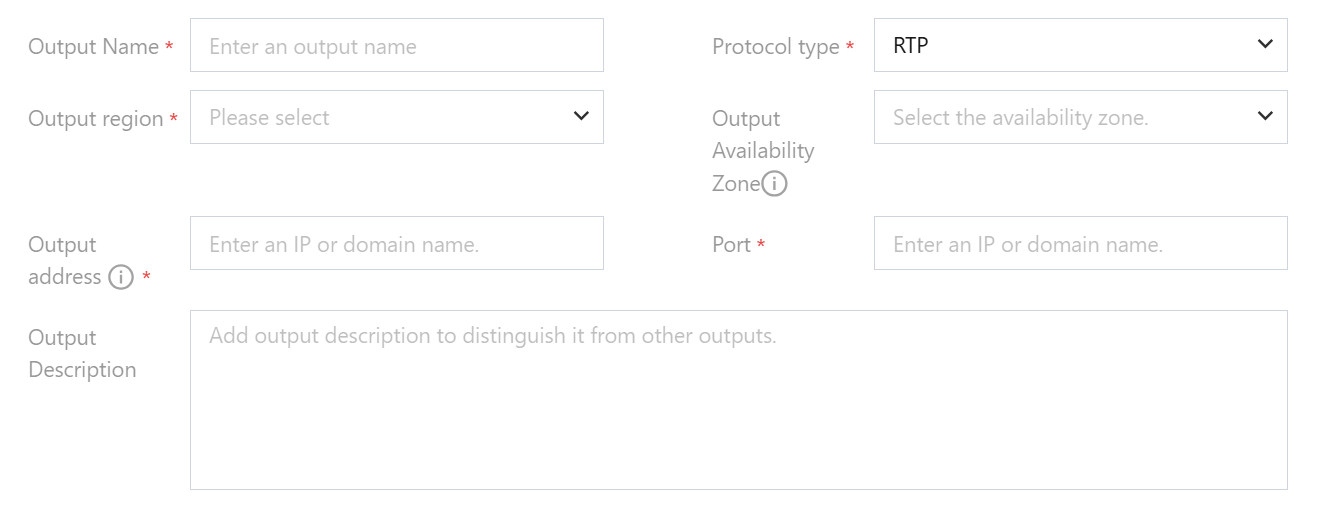
Task: Click the Output address label text
Action: click(63, 260)
